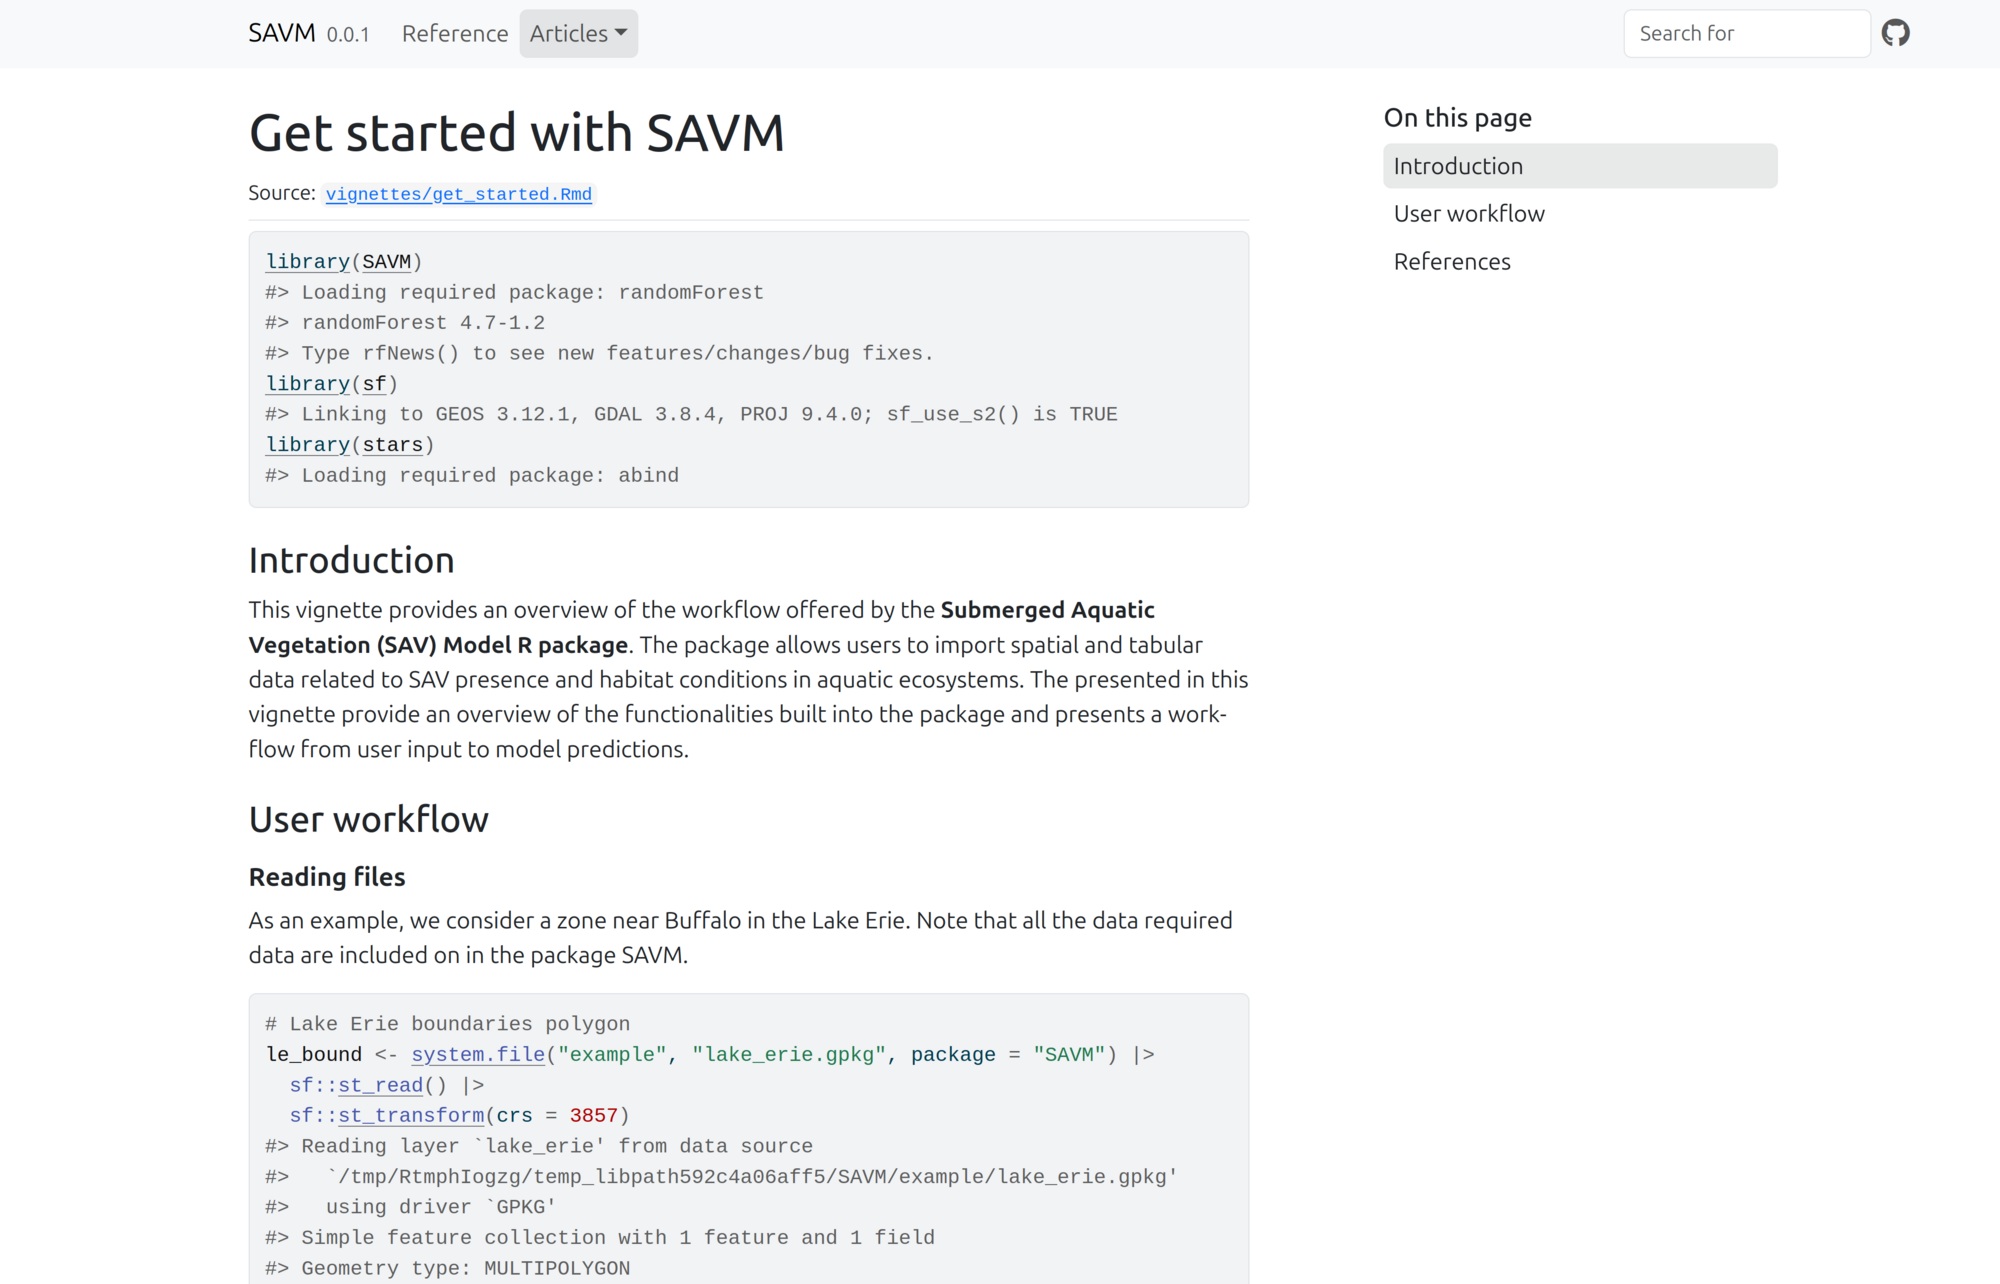2000x1284 pixels.
Task: Open system.file function documentation link
Action: (x=478, y=1055)
